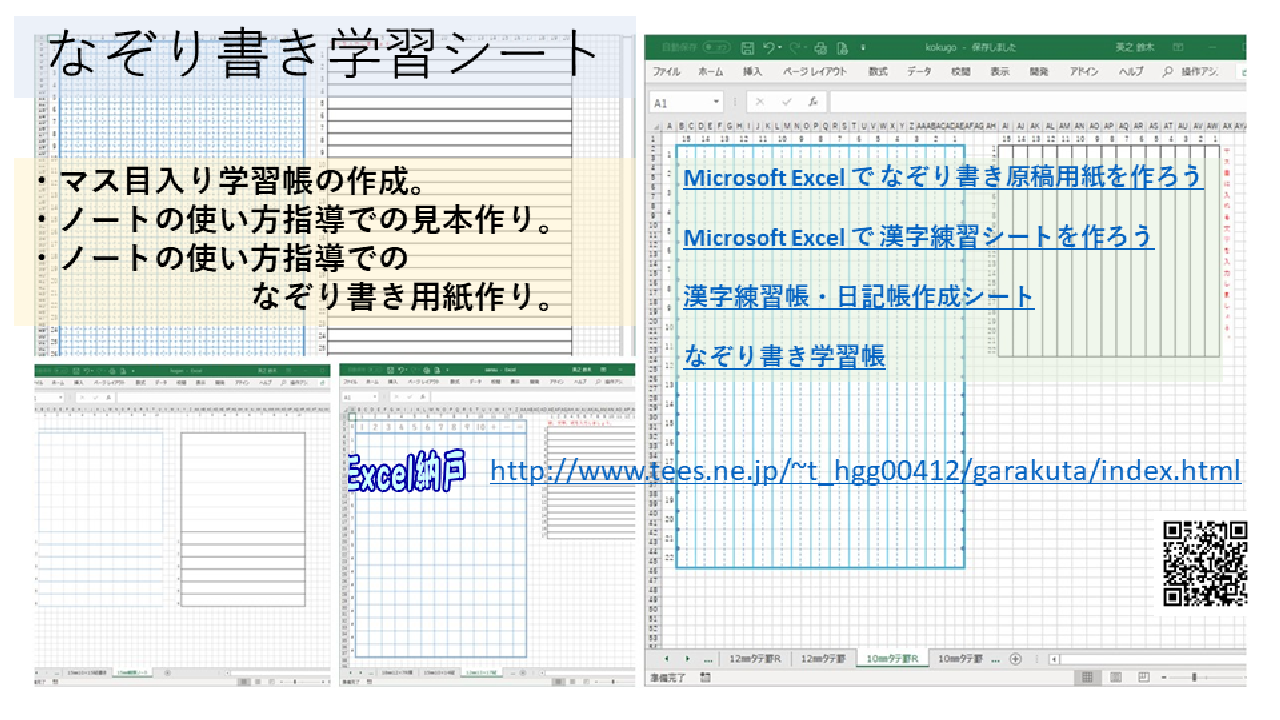
Task: Click the previous sheet arrow in kokugo tab bar
Action: 667,659
